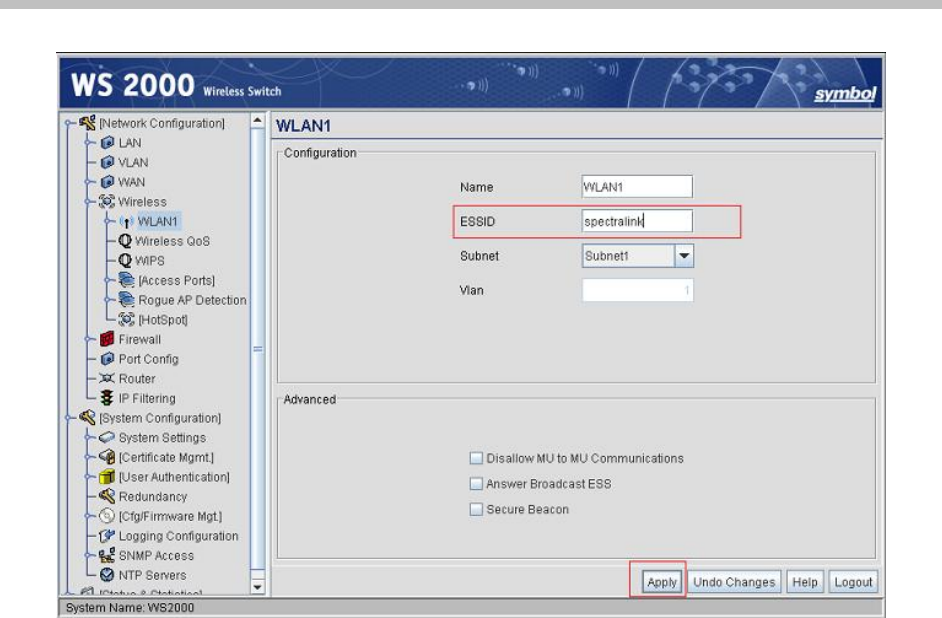Click the WIPS icon
The height and width of the screenshot is (618, 942).
click(125, 261)
